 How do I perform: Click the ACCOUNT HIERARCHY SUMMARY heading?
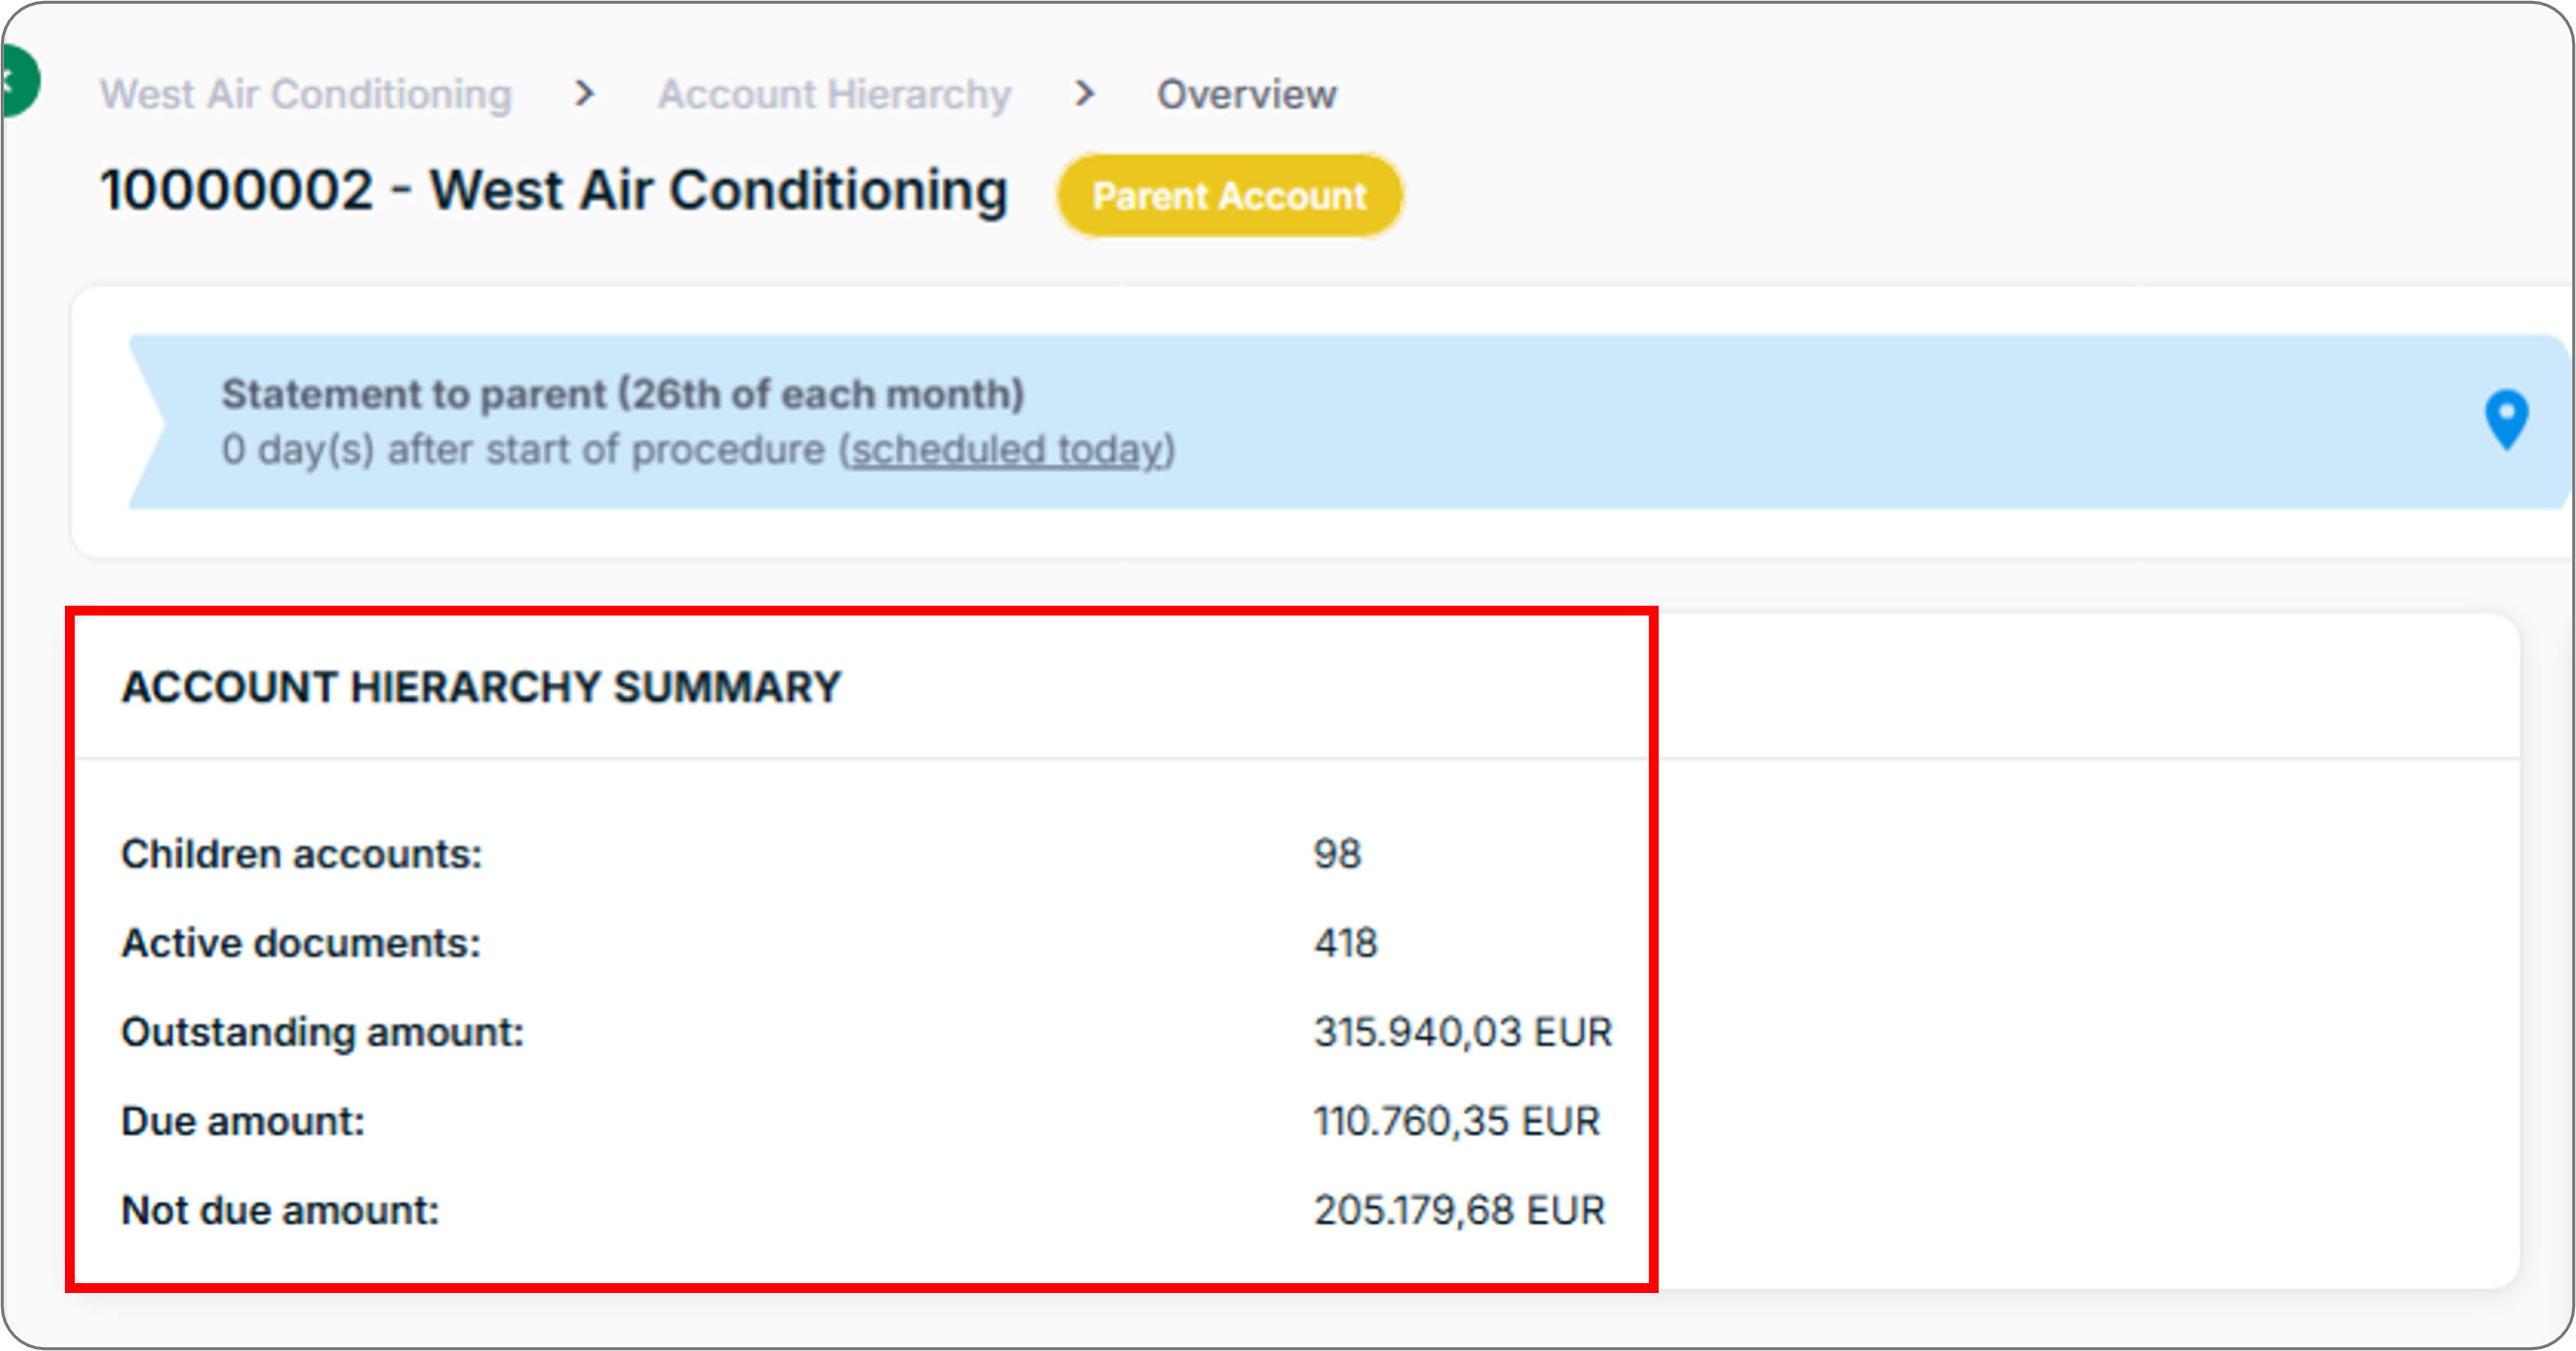pos(481,686)
